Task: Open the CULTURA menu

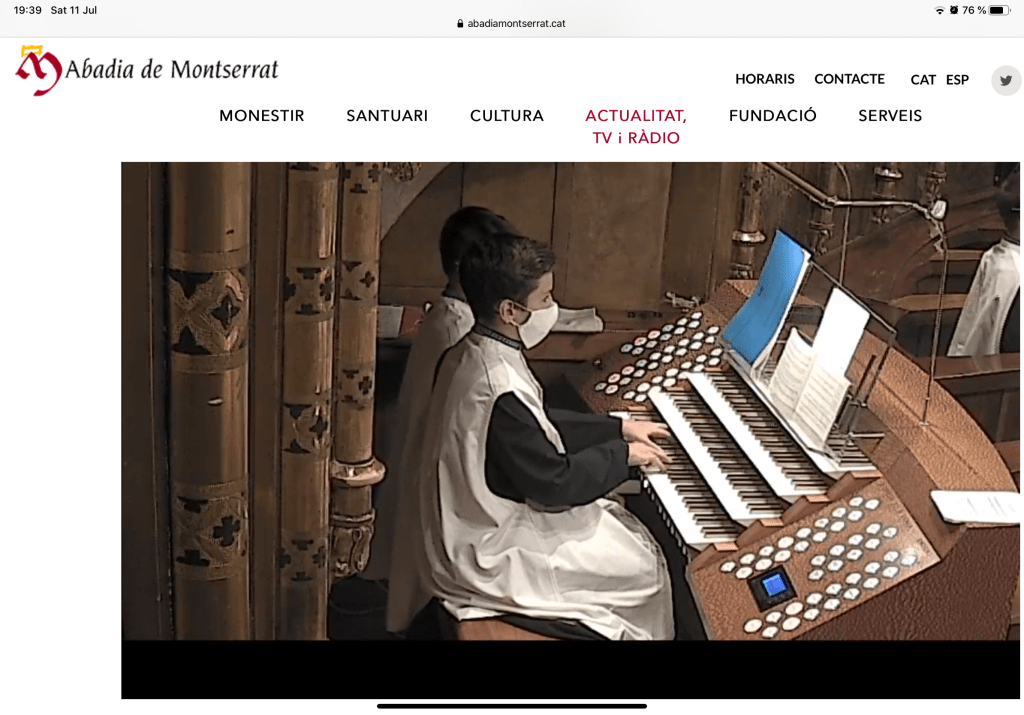Action: (506, 116)
